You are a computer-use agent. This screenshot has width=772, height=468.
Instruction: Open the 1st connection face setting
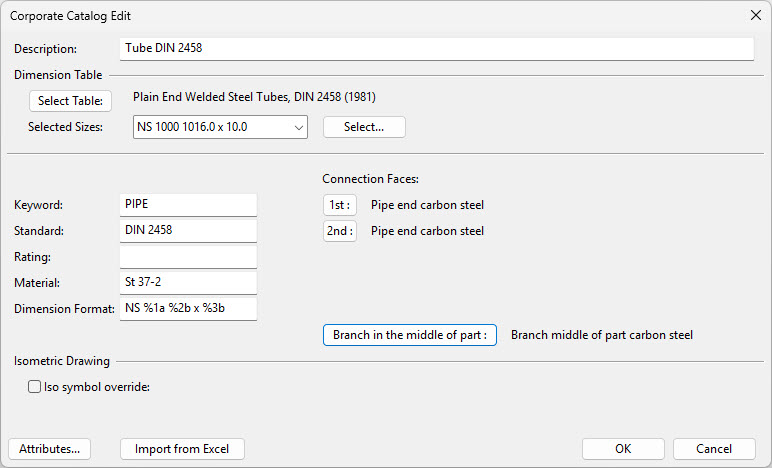point(339,205)
